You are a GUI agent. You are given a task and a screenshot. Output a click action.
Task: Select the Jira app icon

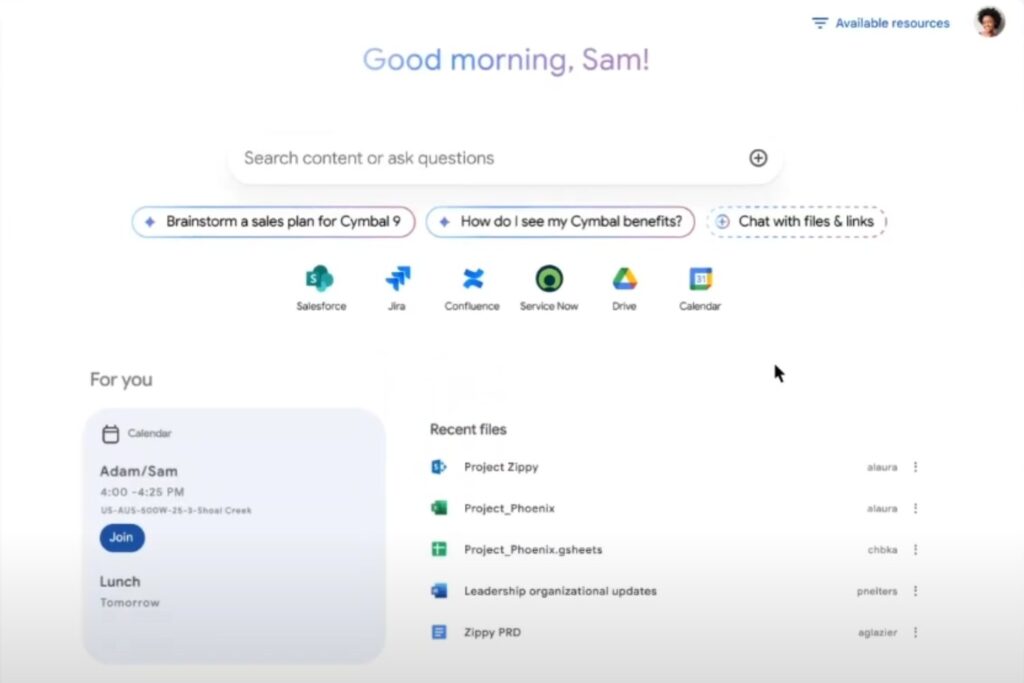397,278
